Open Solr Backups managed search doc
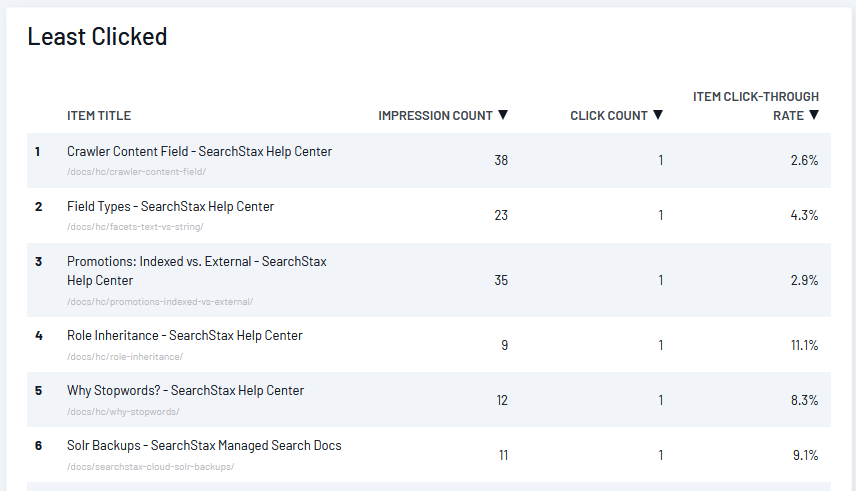Image resolution: width=856 pixels, height=491 pixels. (x=204, y=446)
